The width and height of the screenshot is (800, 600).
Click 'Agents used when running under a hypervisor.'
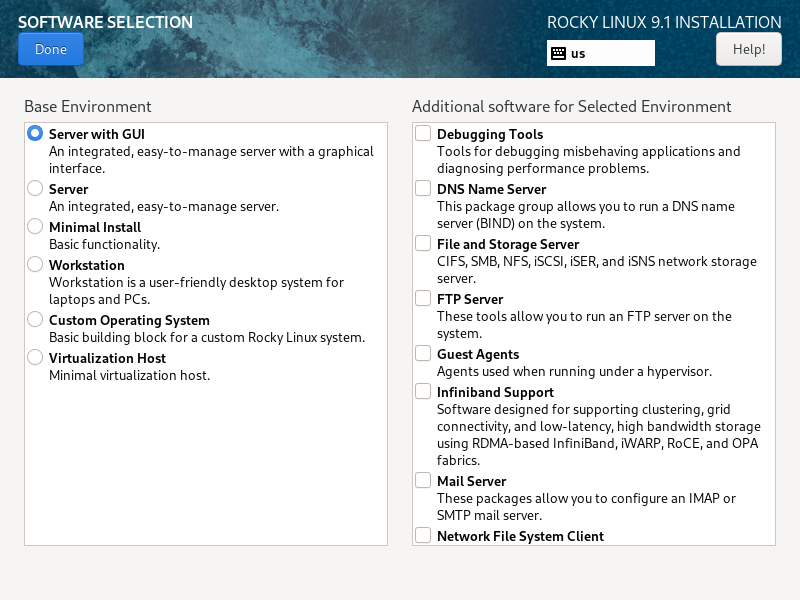(574, 371)
